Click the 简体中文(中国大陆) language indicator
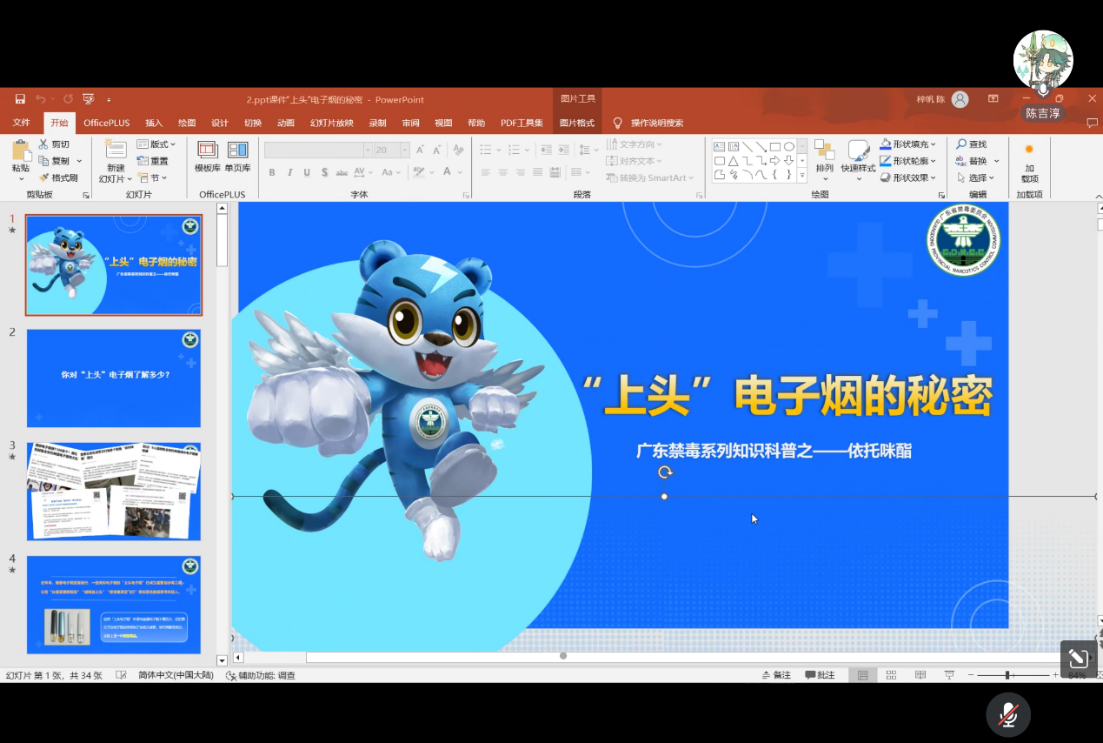This screenshot has width=1103, height=743. click(176, 675)
